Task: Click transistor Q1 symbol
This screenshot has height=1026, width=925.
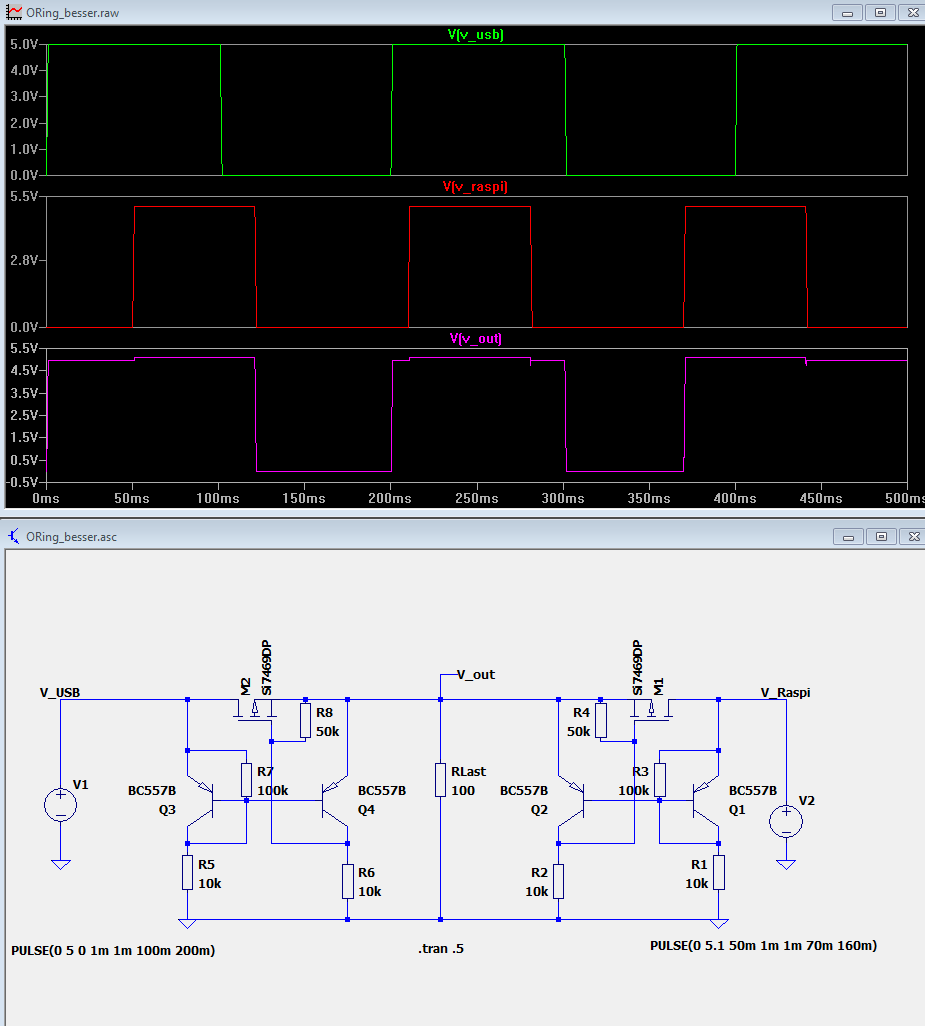Action: click(x=706, y=800)
